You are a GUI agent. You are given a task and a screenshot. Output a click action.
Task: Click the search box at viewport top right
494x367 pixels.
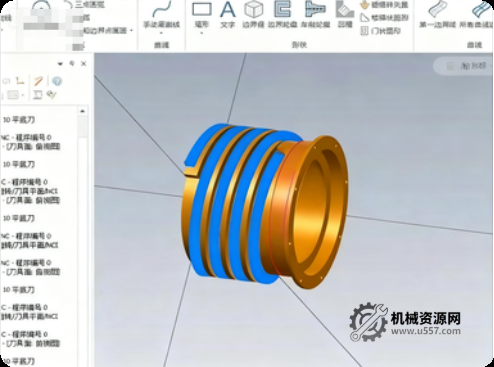pyautogui.click(x=463, y=66)
